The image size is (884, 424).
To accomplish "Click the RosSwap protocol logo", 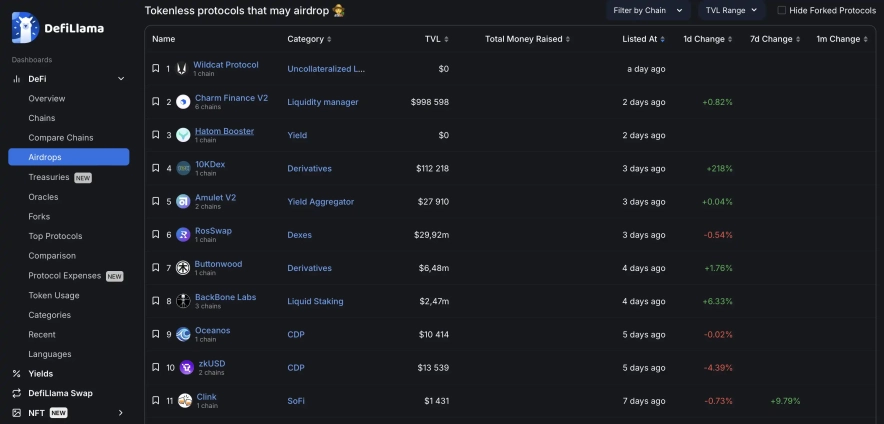I will pyautogui.click(x=183, y=235).
